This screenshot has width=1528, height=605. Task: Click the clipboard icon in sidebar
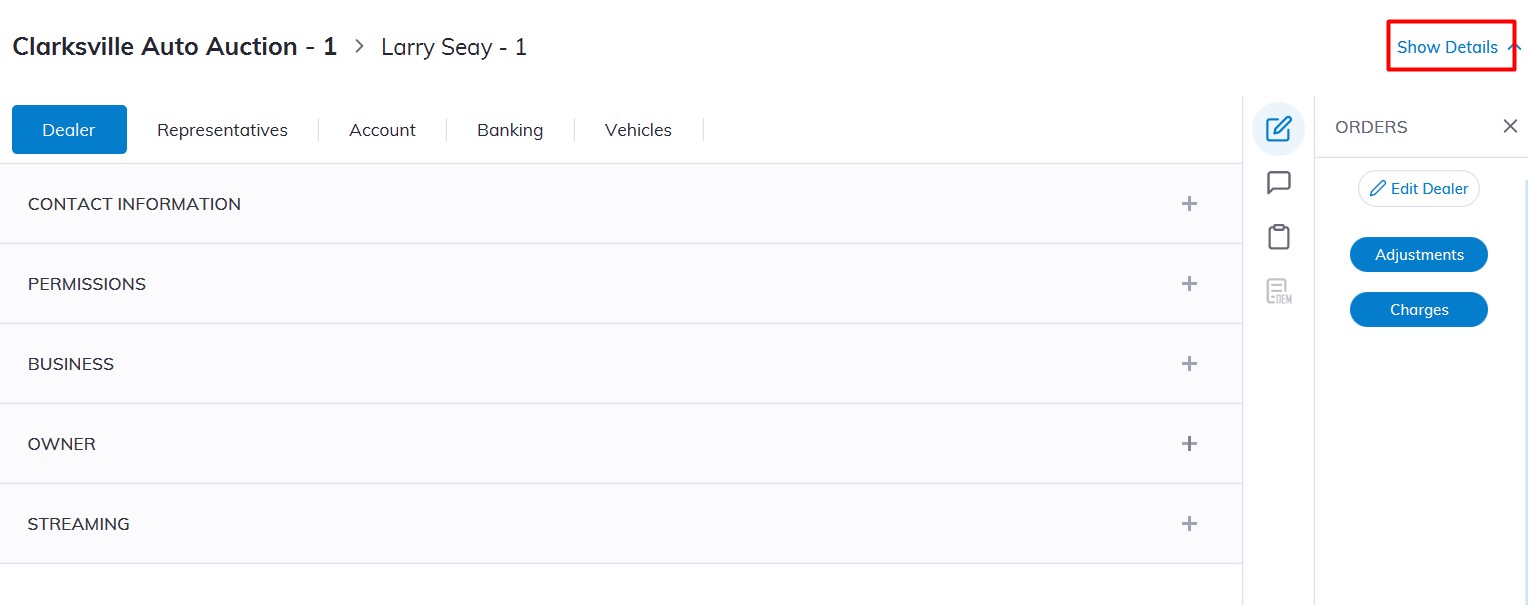[1278, 237]
